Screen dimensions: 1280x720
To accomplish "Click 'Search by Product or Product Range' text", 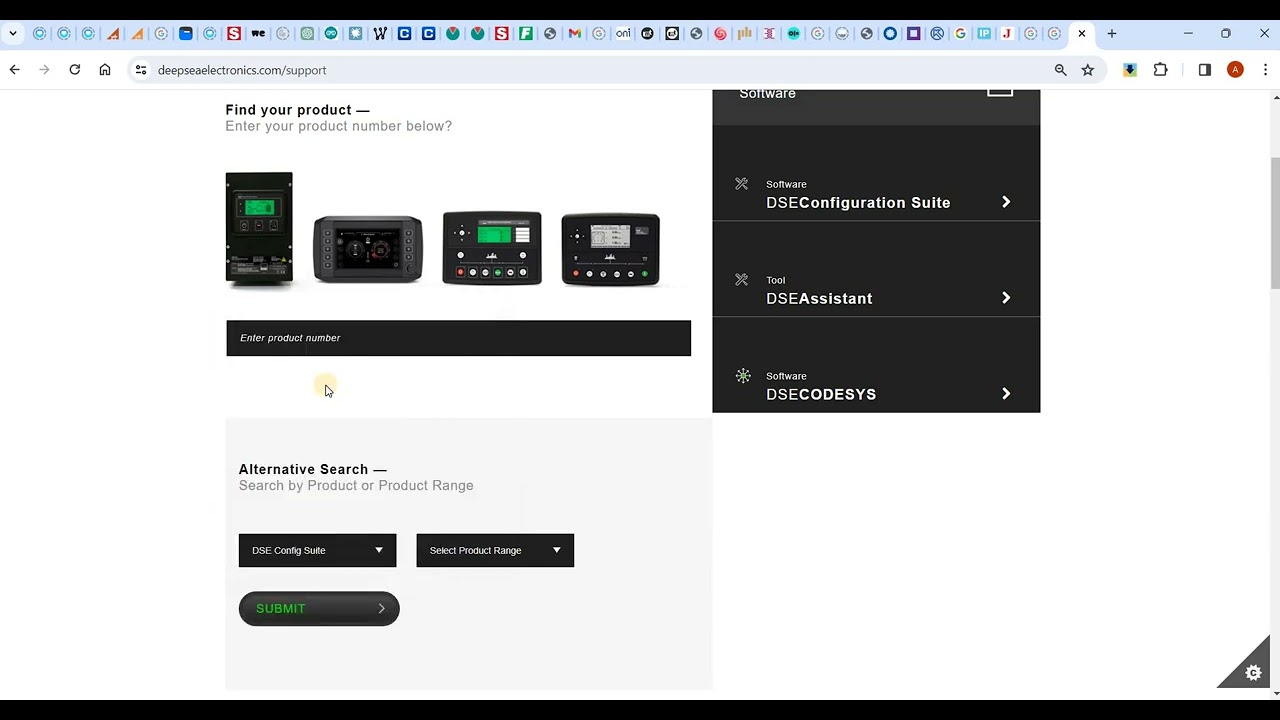I will [x=356, y=486].
